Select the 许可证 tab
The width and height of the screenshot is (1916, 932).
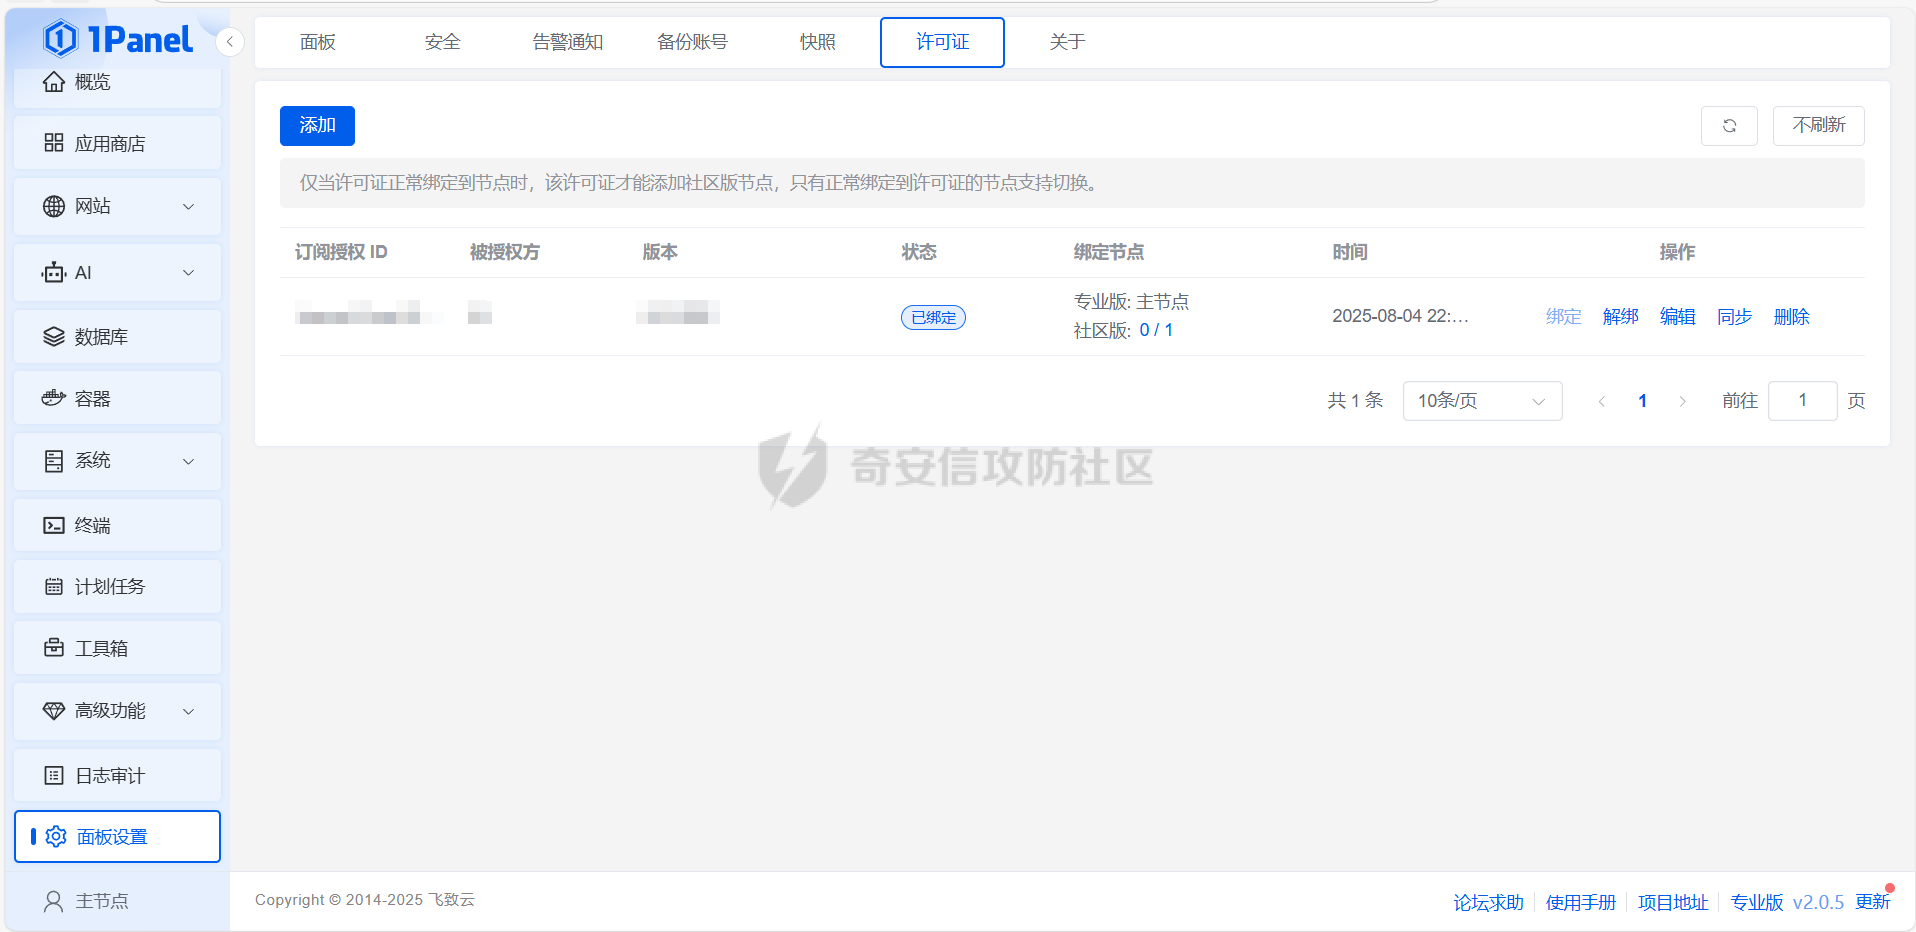pos(942,42)
